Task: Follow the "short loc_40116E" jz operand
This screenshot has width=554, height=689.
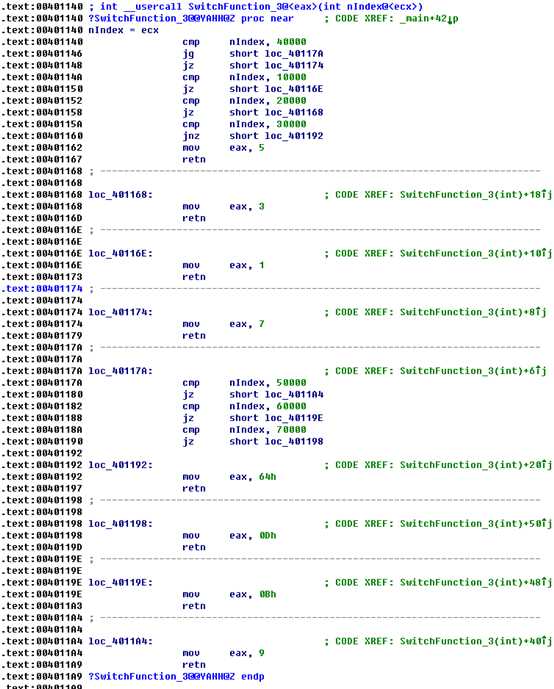Action: (276, 89)
